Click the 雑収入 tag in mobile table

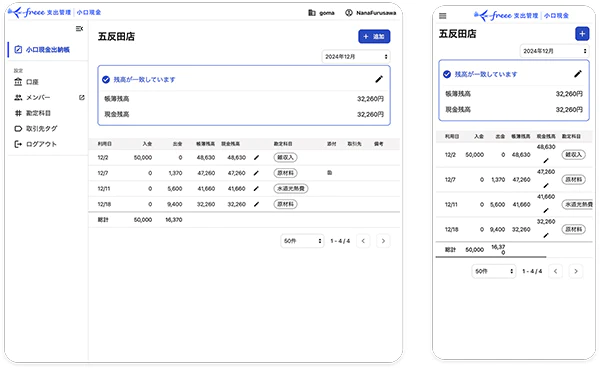pos(573,155)
